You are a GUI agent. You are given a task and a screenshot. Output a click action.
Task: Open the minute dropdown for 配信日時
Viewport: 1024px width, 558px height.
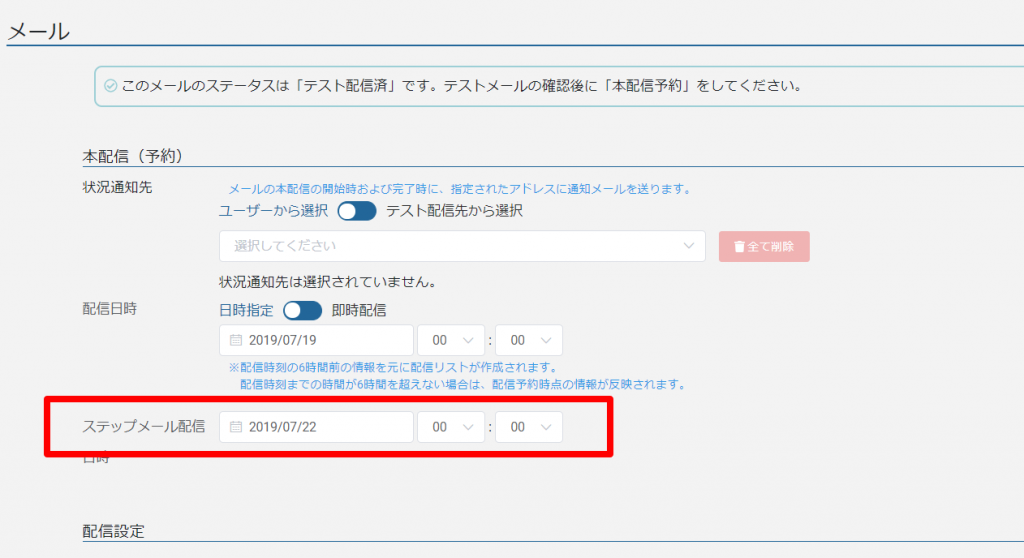529,340
